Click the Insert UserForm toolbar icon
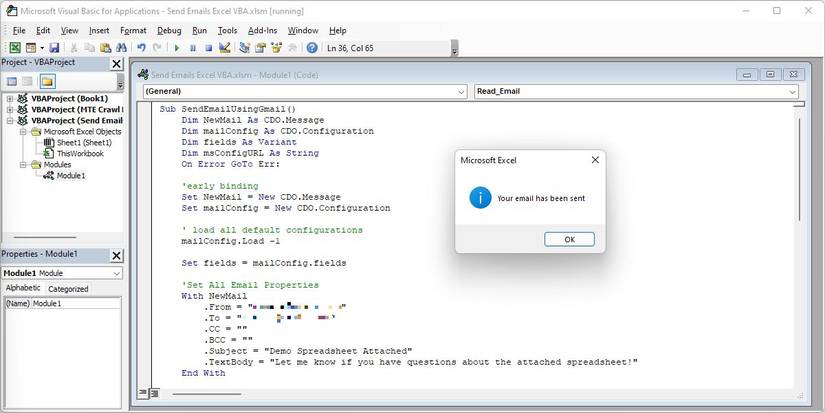 (x=31, y=48)
